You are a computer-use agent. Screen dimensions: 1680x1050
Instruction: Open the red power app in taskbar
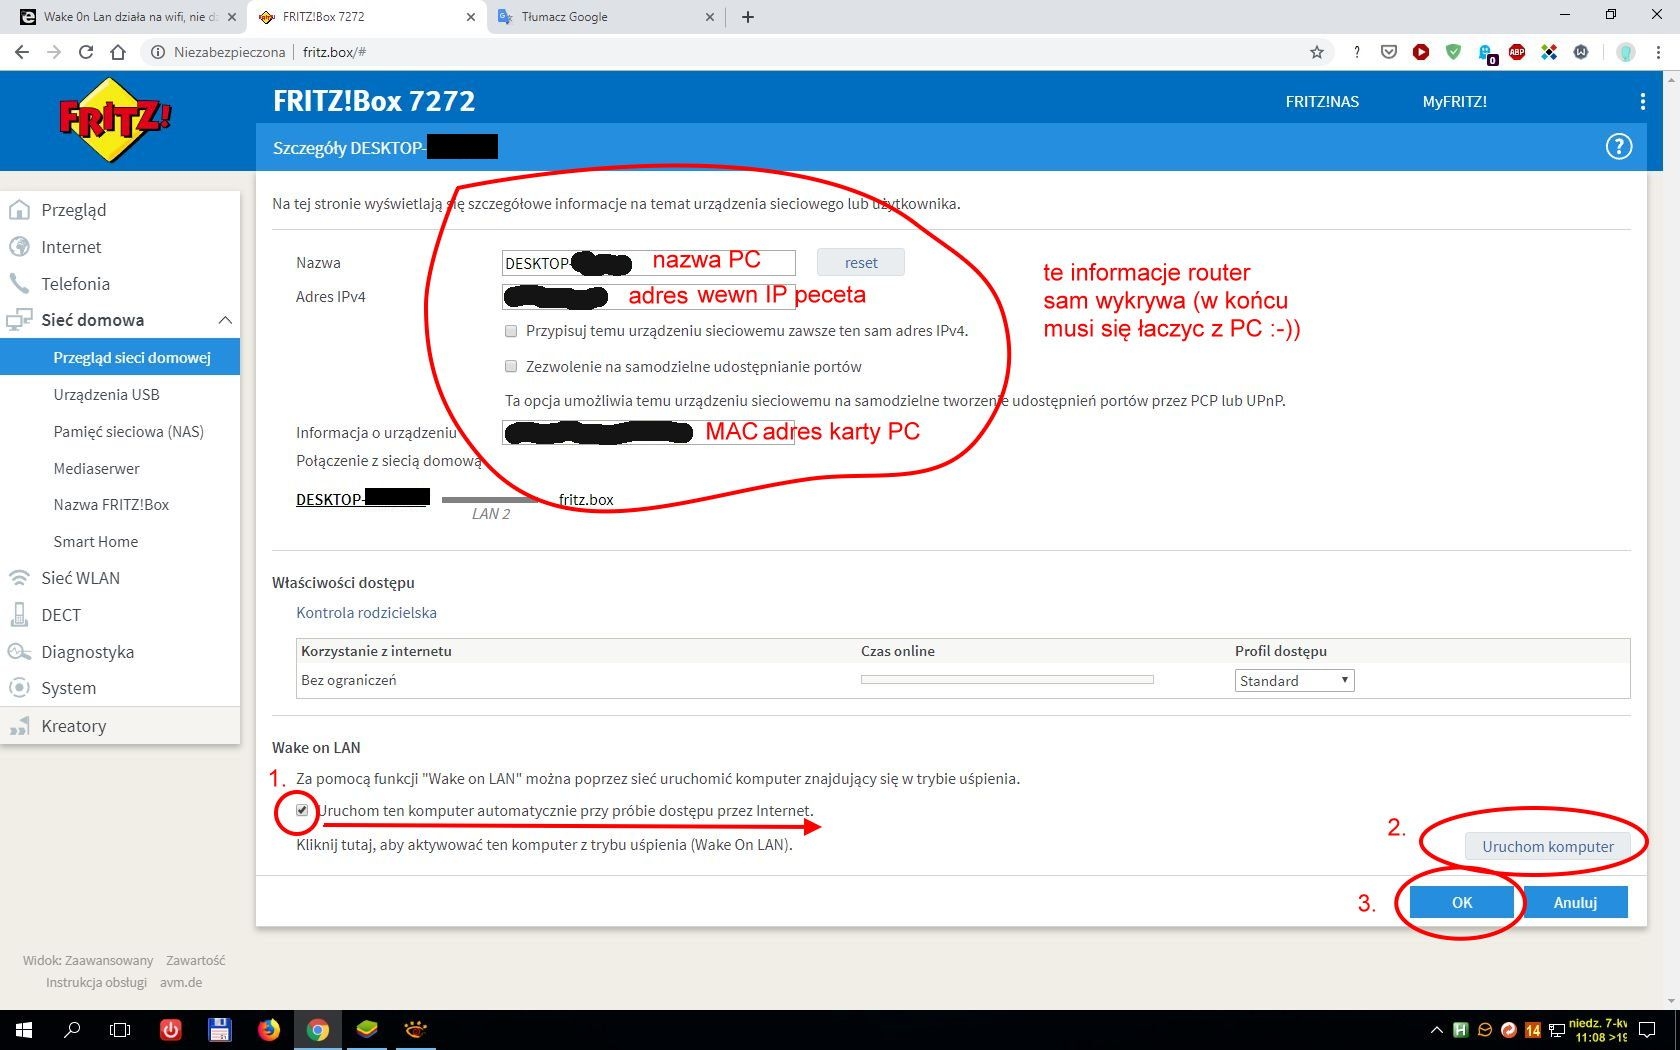(x=170, y=1029)
